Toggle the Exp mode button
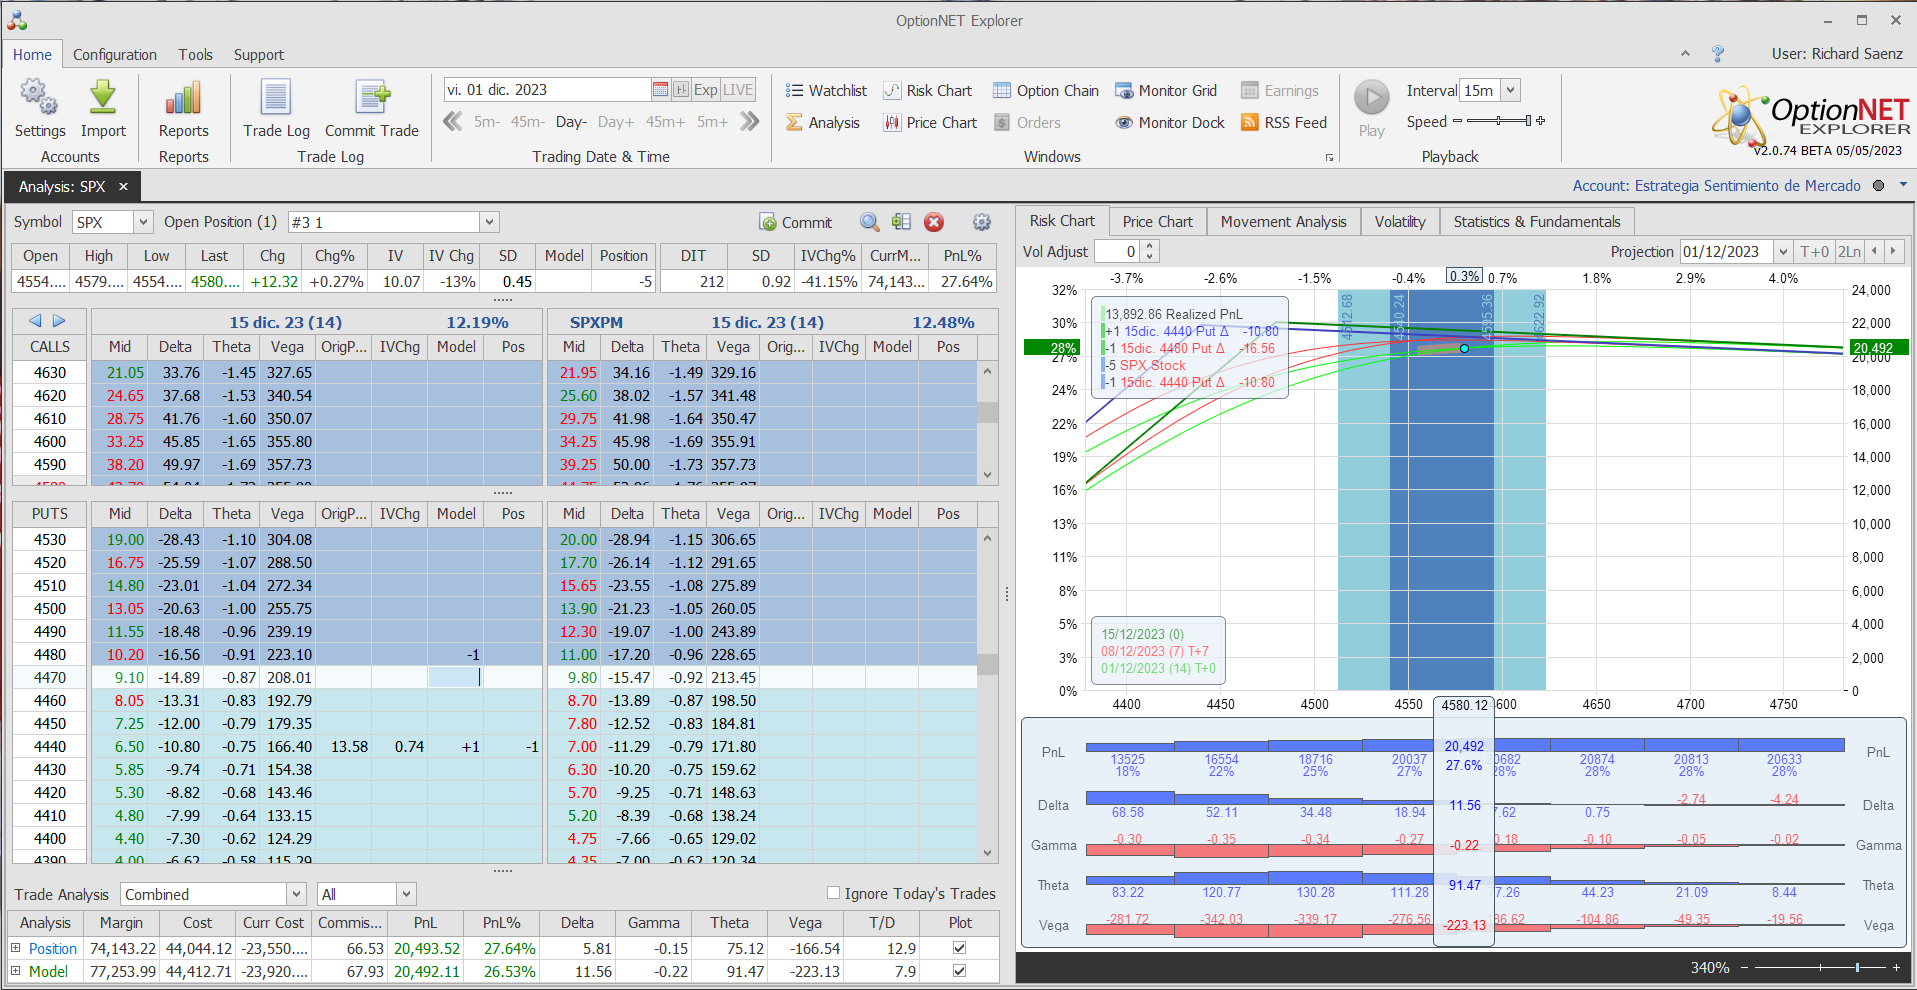 (706, 90)
